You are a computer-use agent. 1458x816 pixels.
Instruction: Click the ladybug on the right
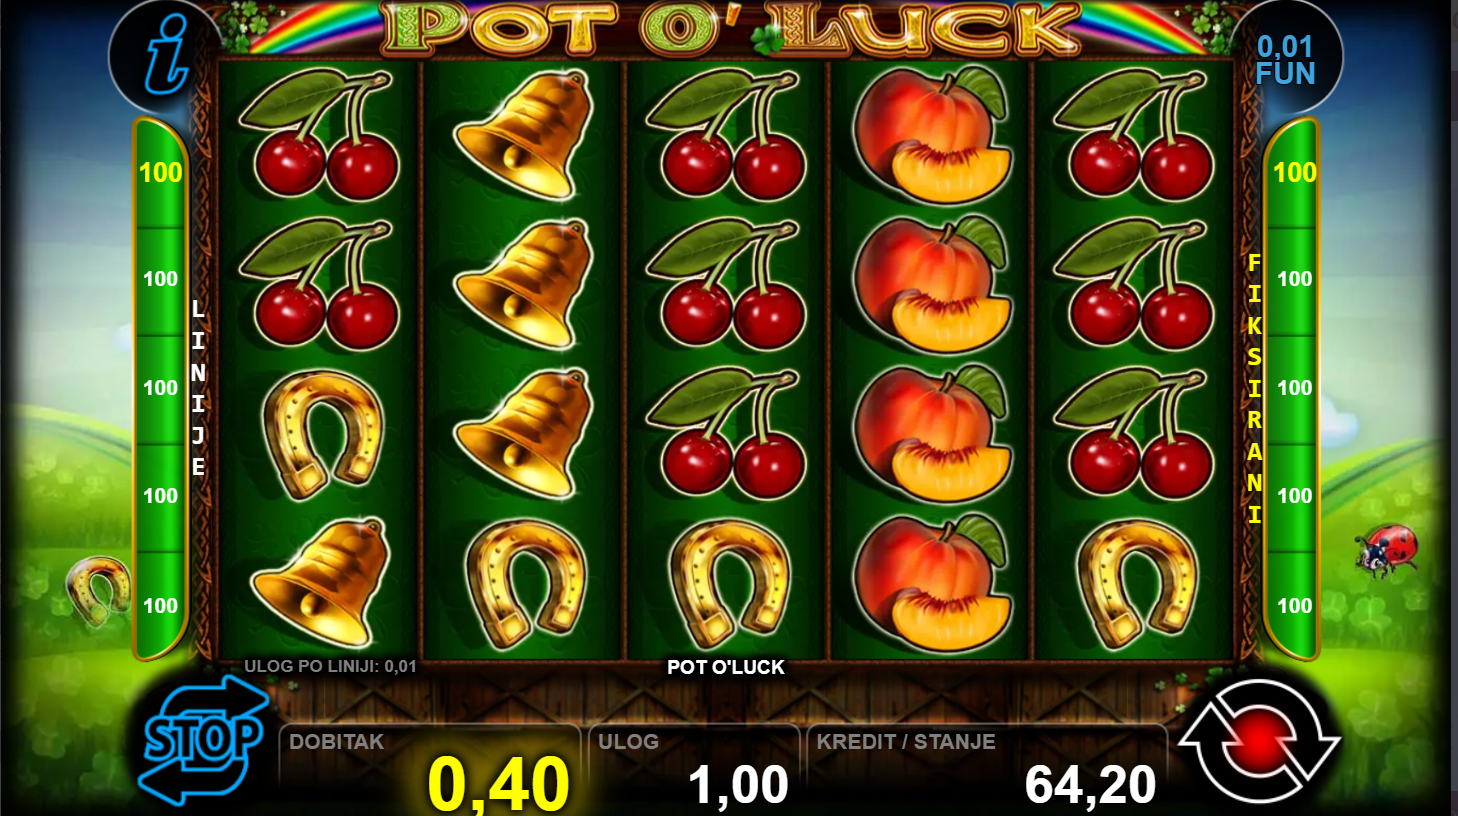click(x=1386, y=550)
